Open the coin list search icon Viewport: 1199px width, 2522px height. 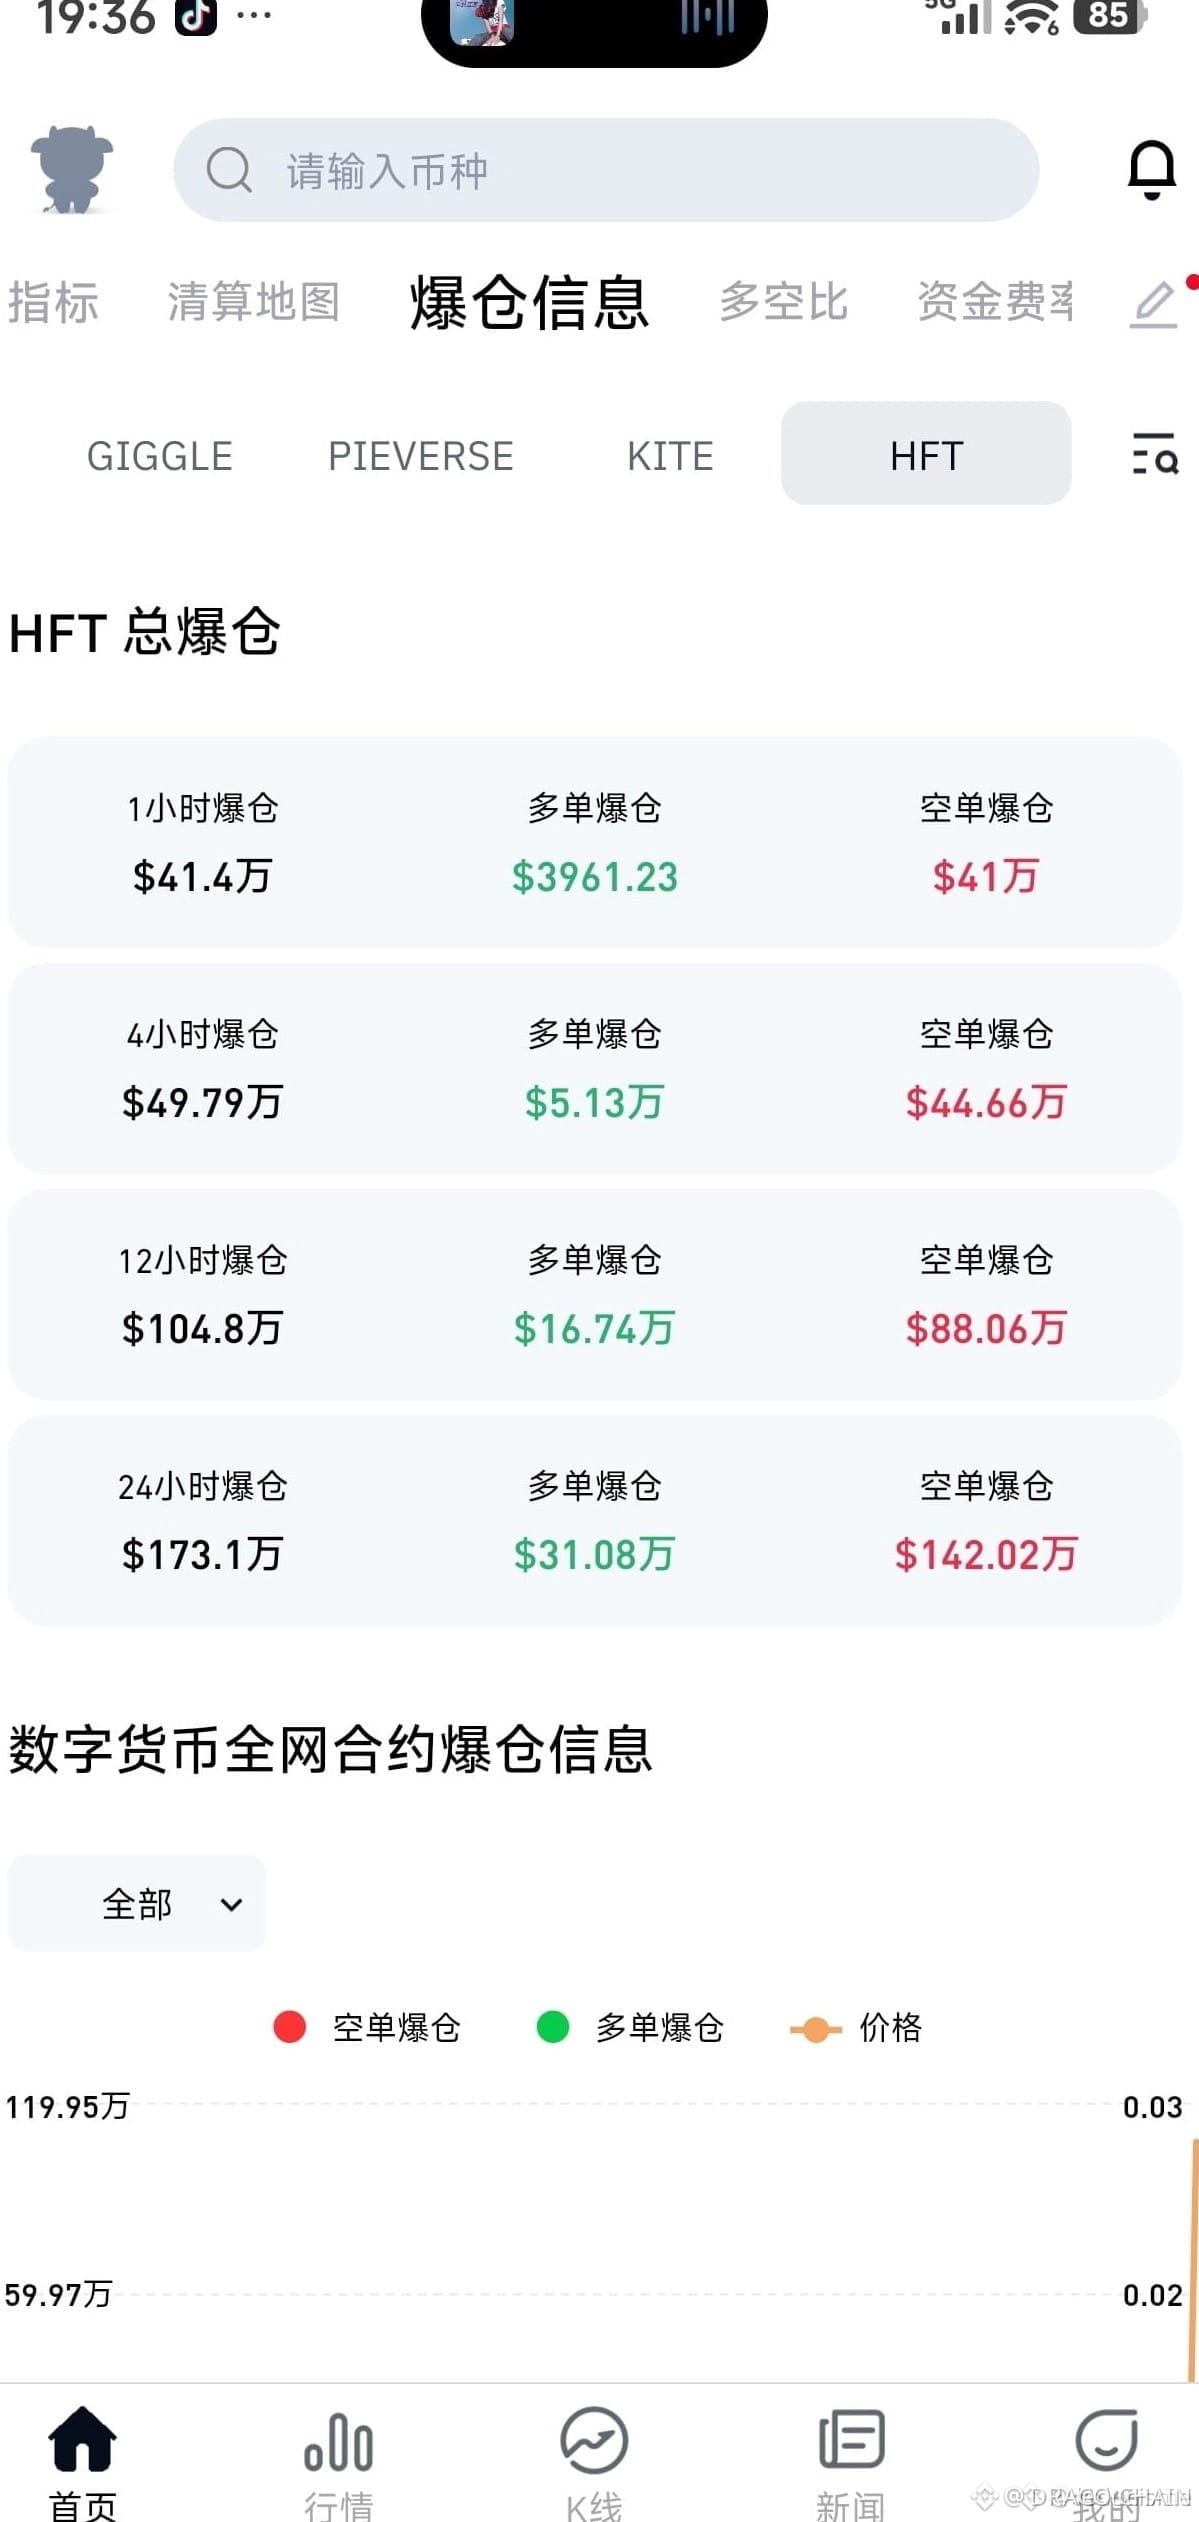pyautogui.click(x=1155, y=454)
